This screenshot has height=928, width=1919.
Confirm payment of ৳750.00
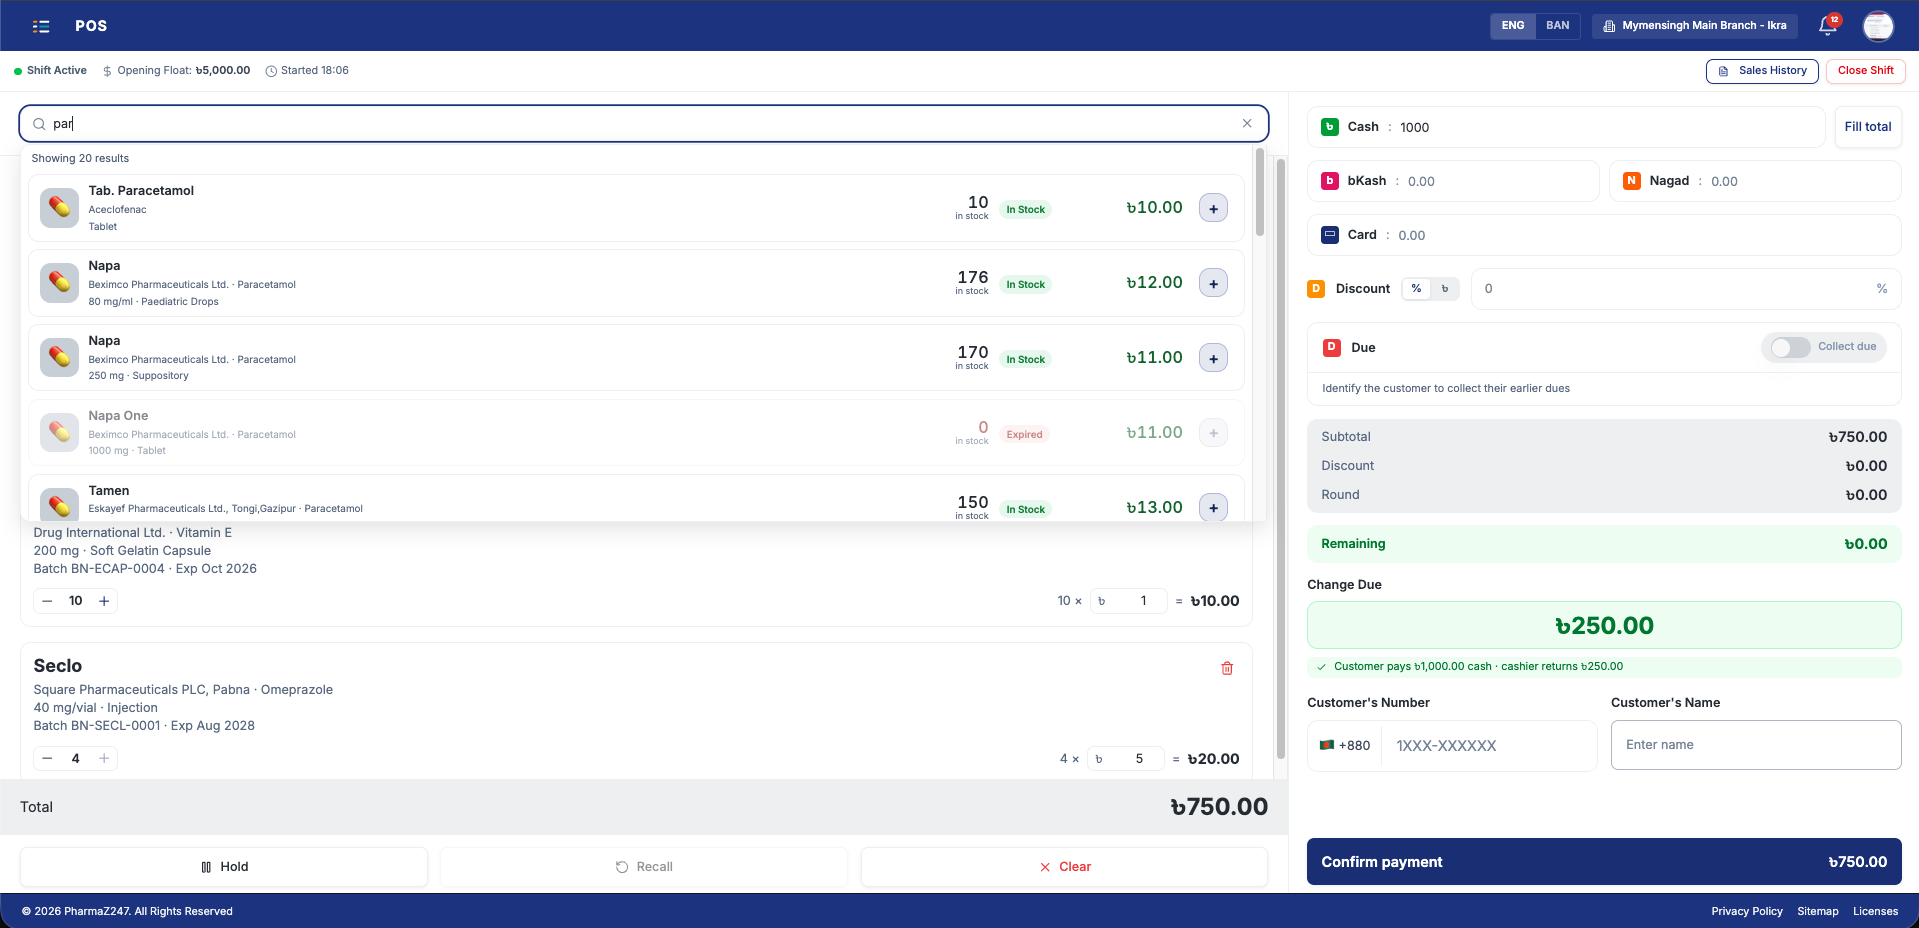pyautogui.click(x=1604, y=862)
